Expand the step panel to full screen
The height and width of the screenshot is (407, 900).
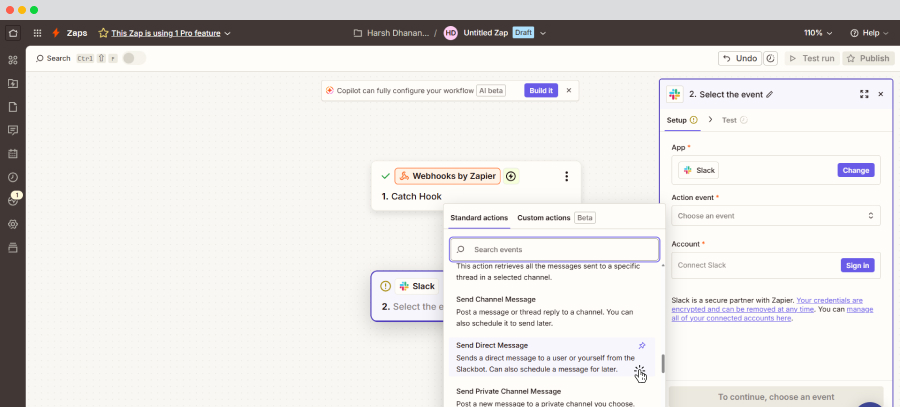tap(864, 94)
